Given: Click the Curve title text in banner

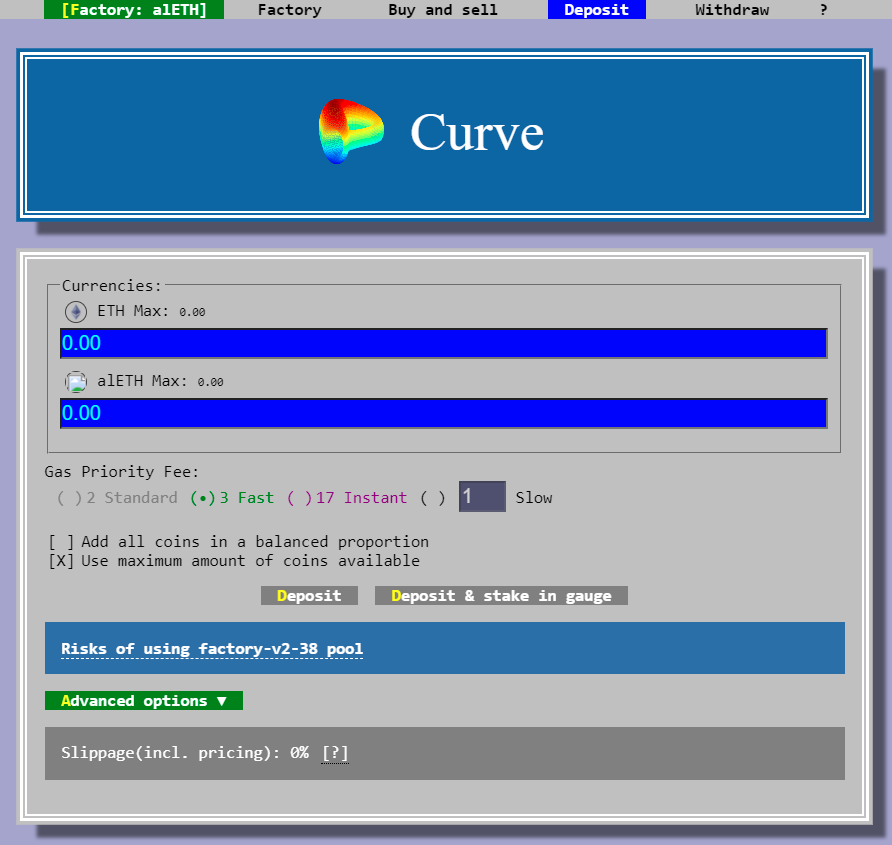Looking at the screenshot, I should (x=477, y=133).
